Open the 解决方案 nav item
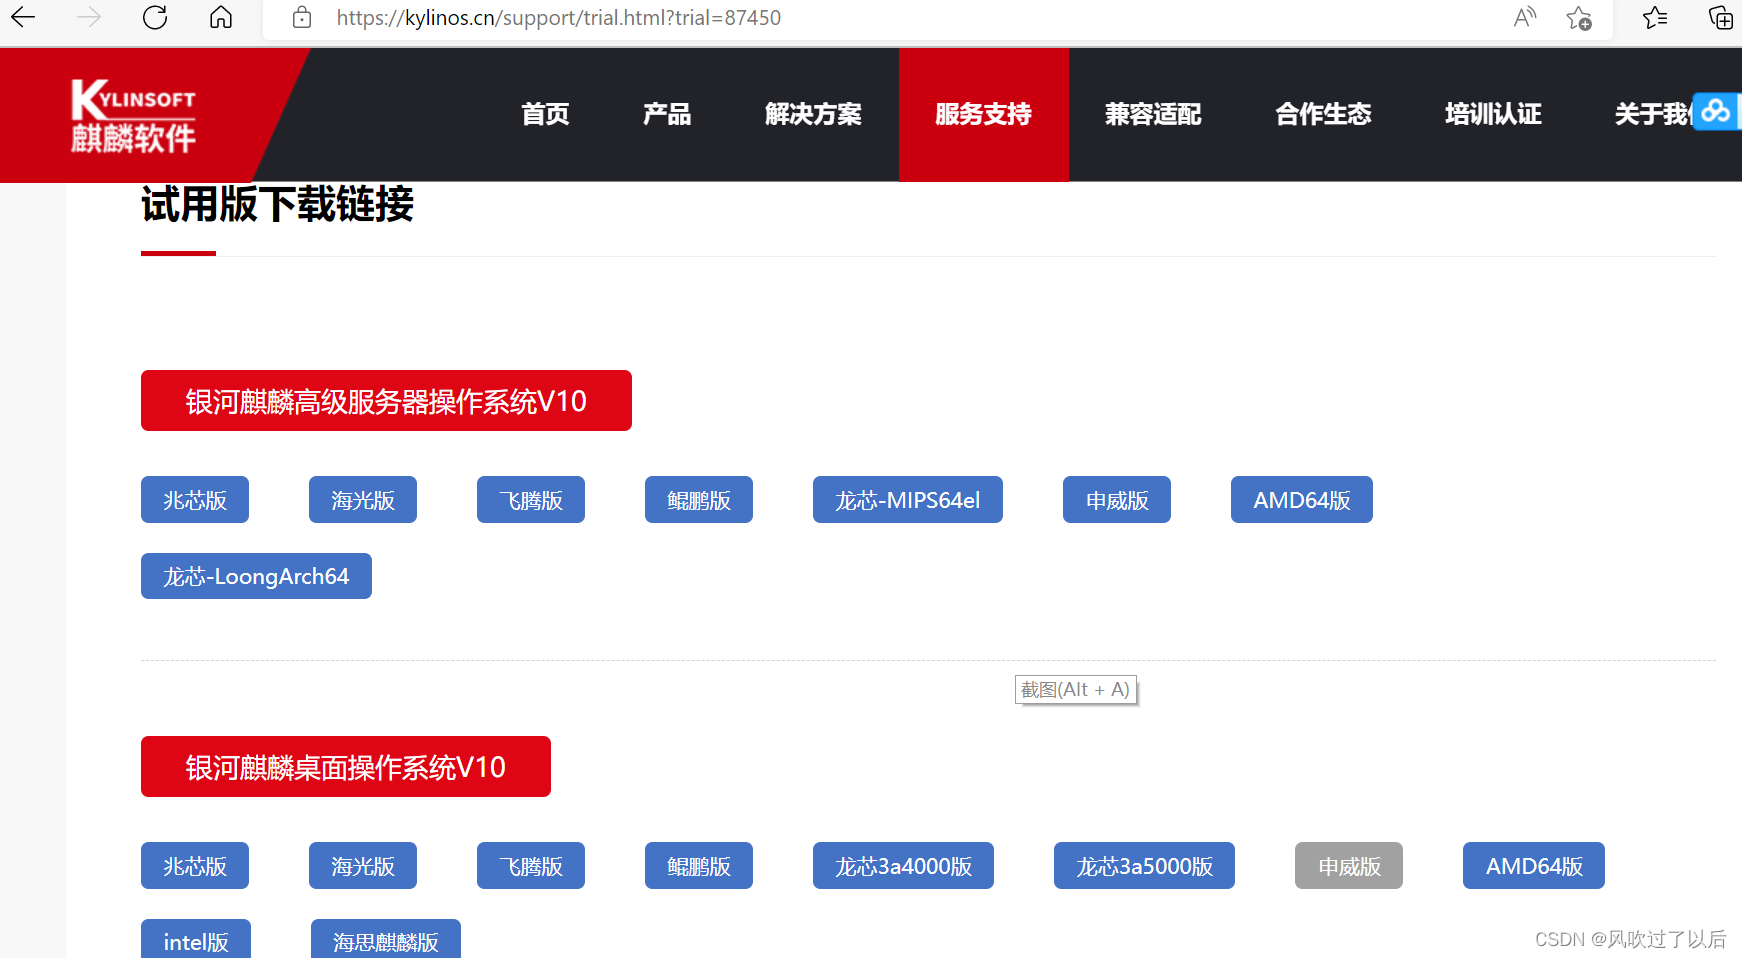 coord(813,114)
